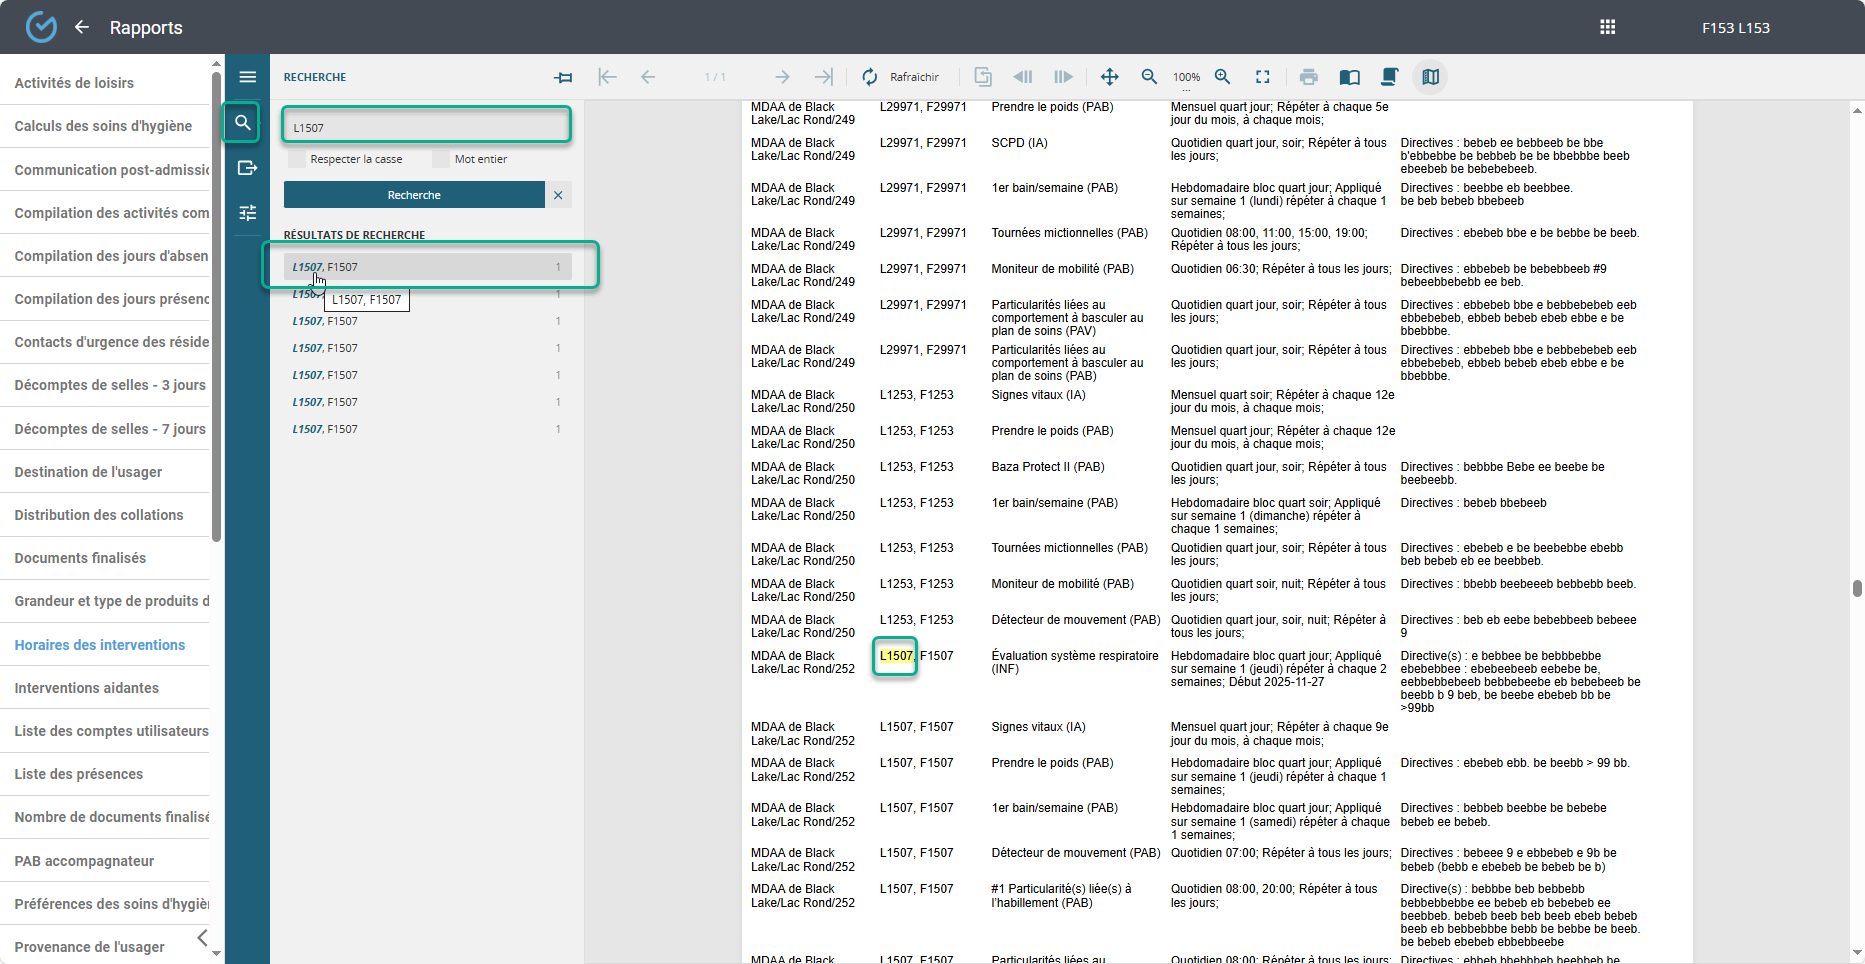Viewport: 1865px width, 964px height.
Task: Zoom in on the report
Action: (1222, 77)
